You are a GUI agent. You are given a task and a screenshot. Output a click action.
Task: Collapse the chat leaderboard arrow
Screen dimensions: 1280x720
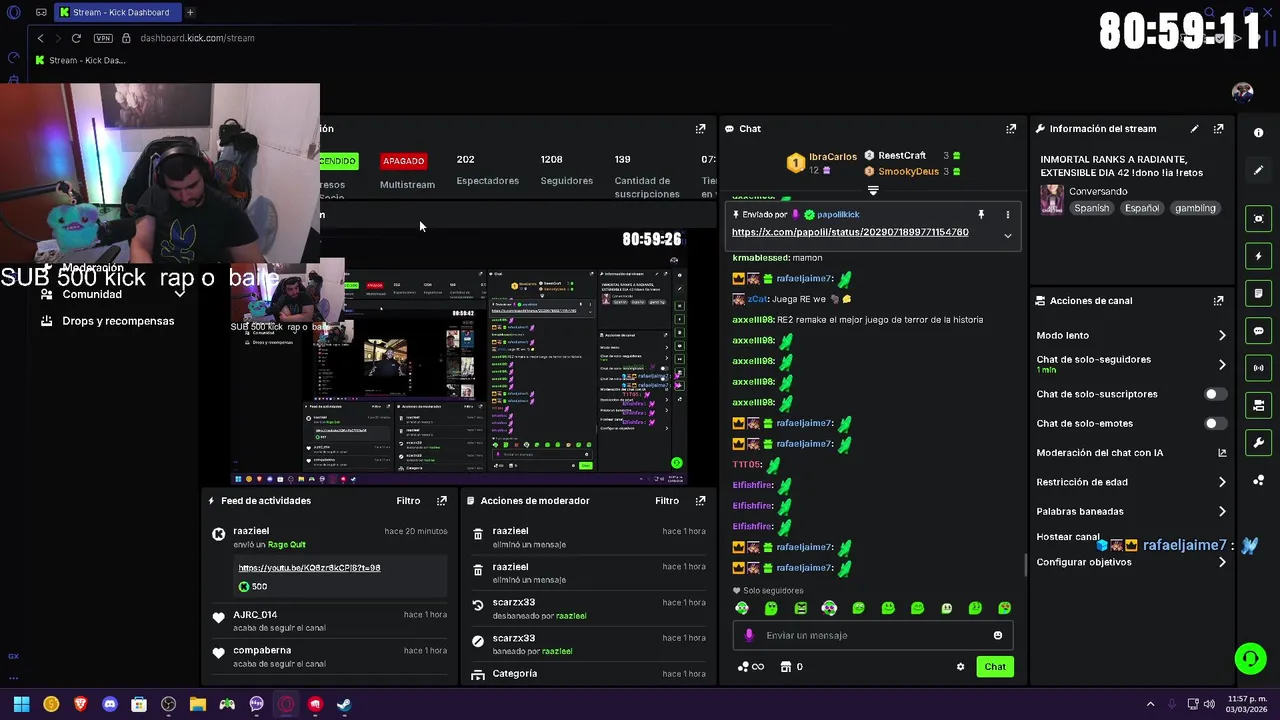coord(873,190)
